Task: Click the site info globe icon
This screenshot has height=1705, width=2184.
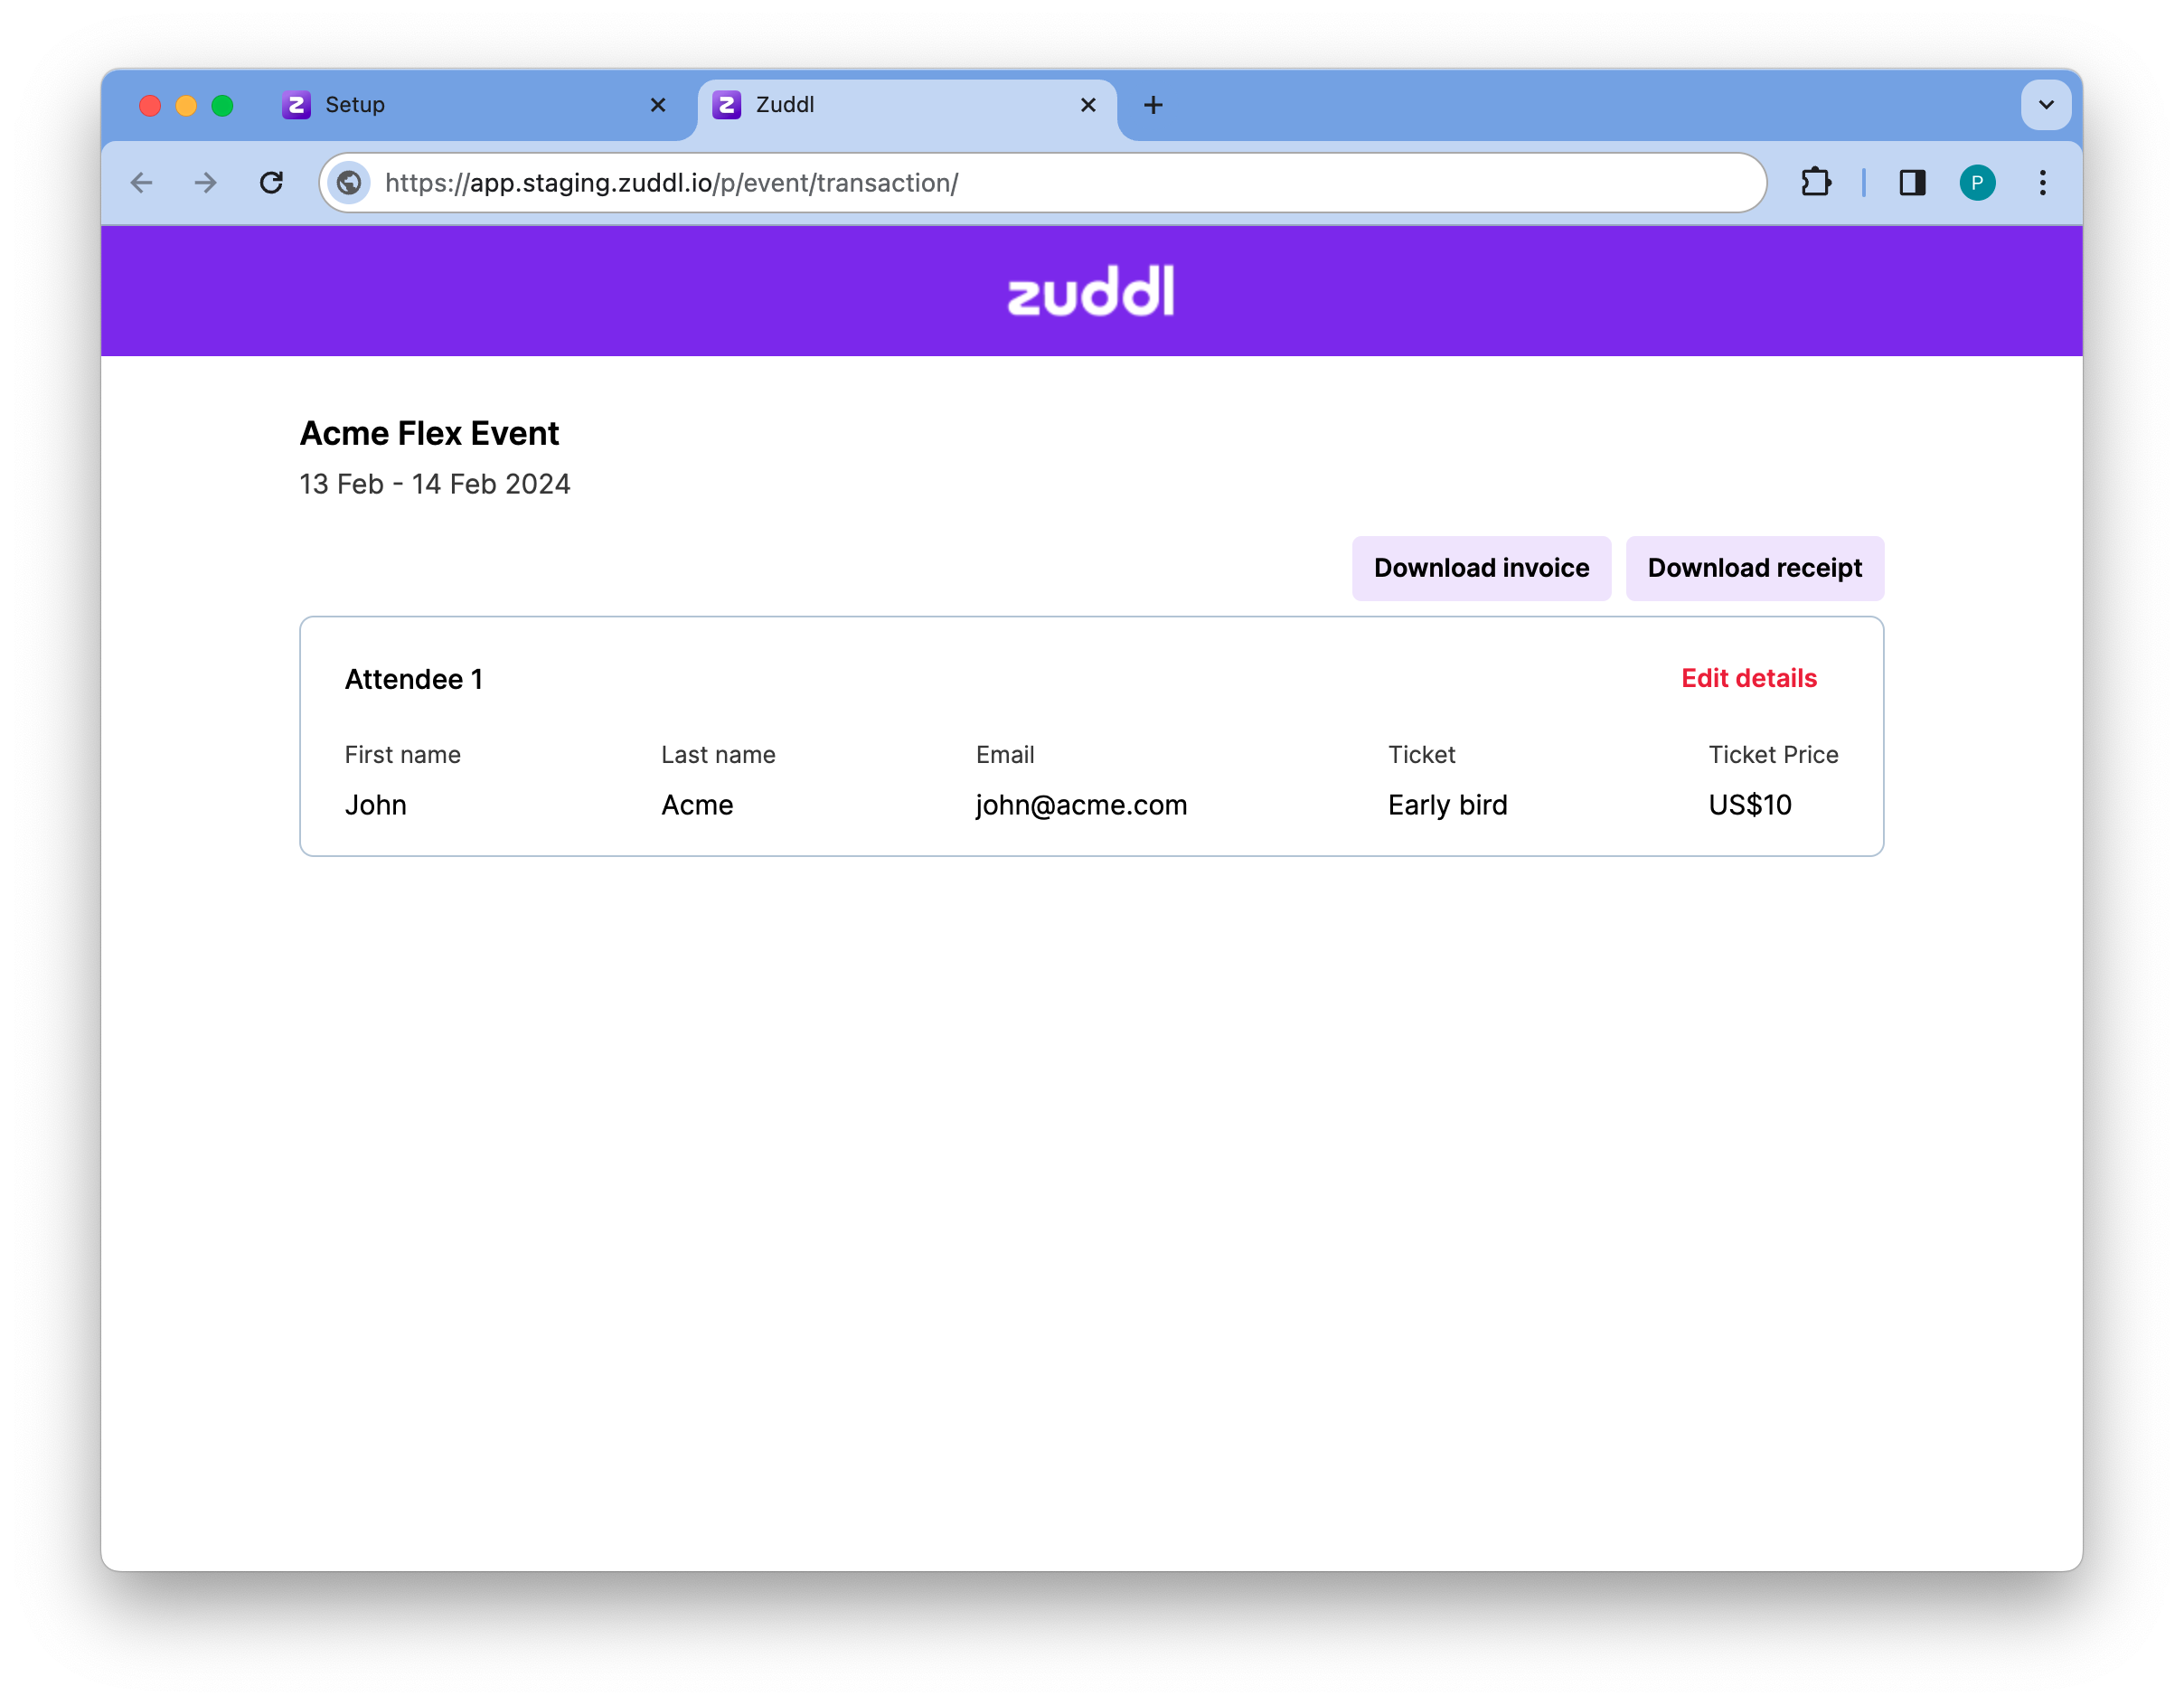Action: pos(349,183)
